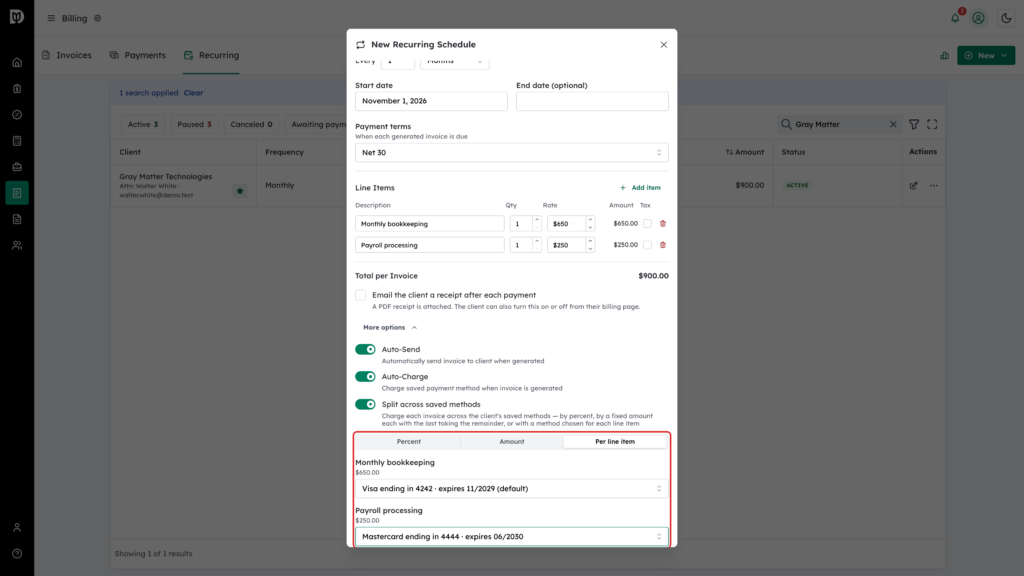Switch to the Payments tab
The height and width of the screenshot is (576, 1024).
137,56
